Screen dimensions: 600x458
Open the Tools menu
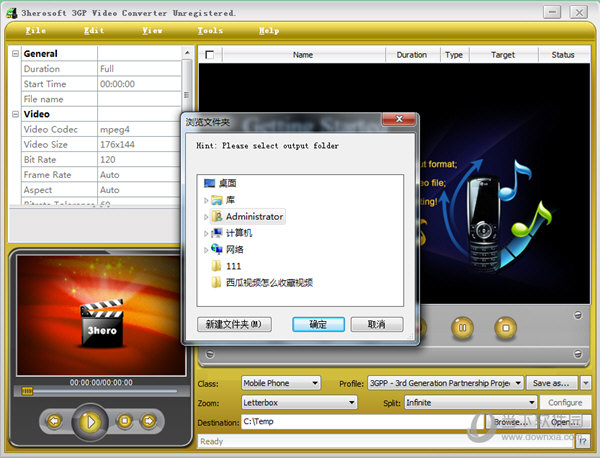coord(210,31)
